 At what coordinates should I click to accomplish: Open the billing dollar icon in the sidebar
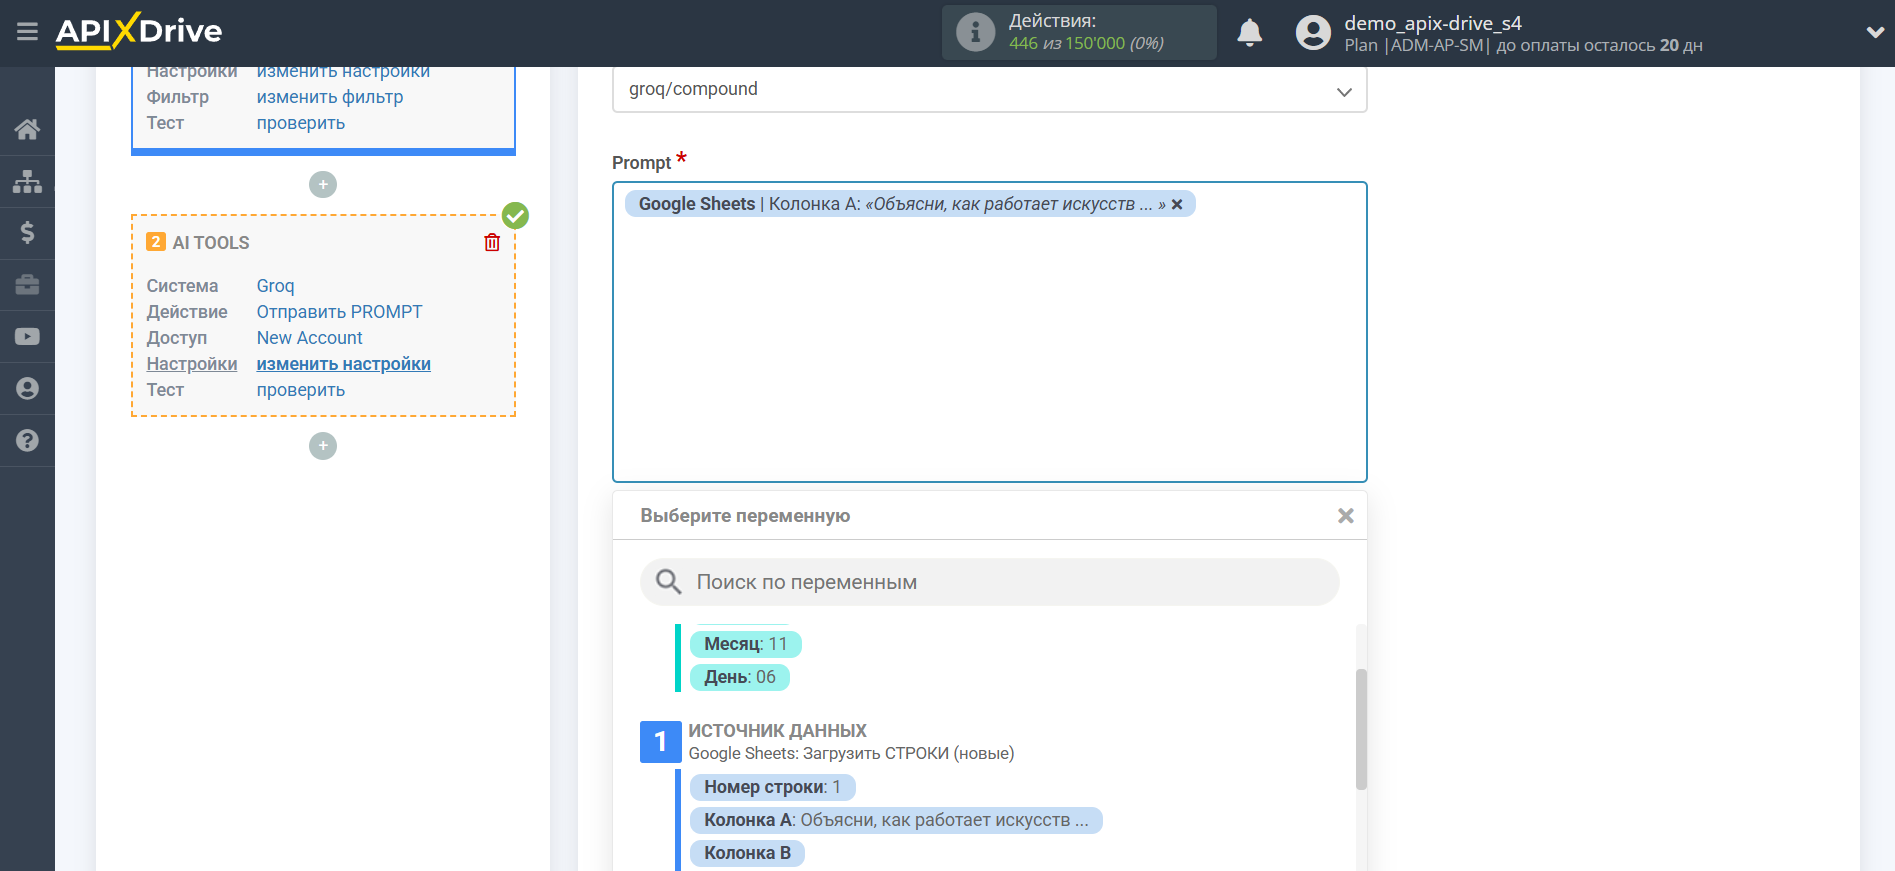27,233
